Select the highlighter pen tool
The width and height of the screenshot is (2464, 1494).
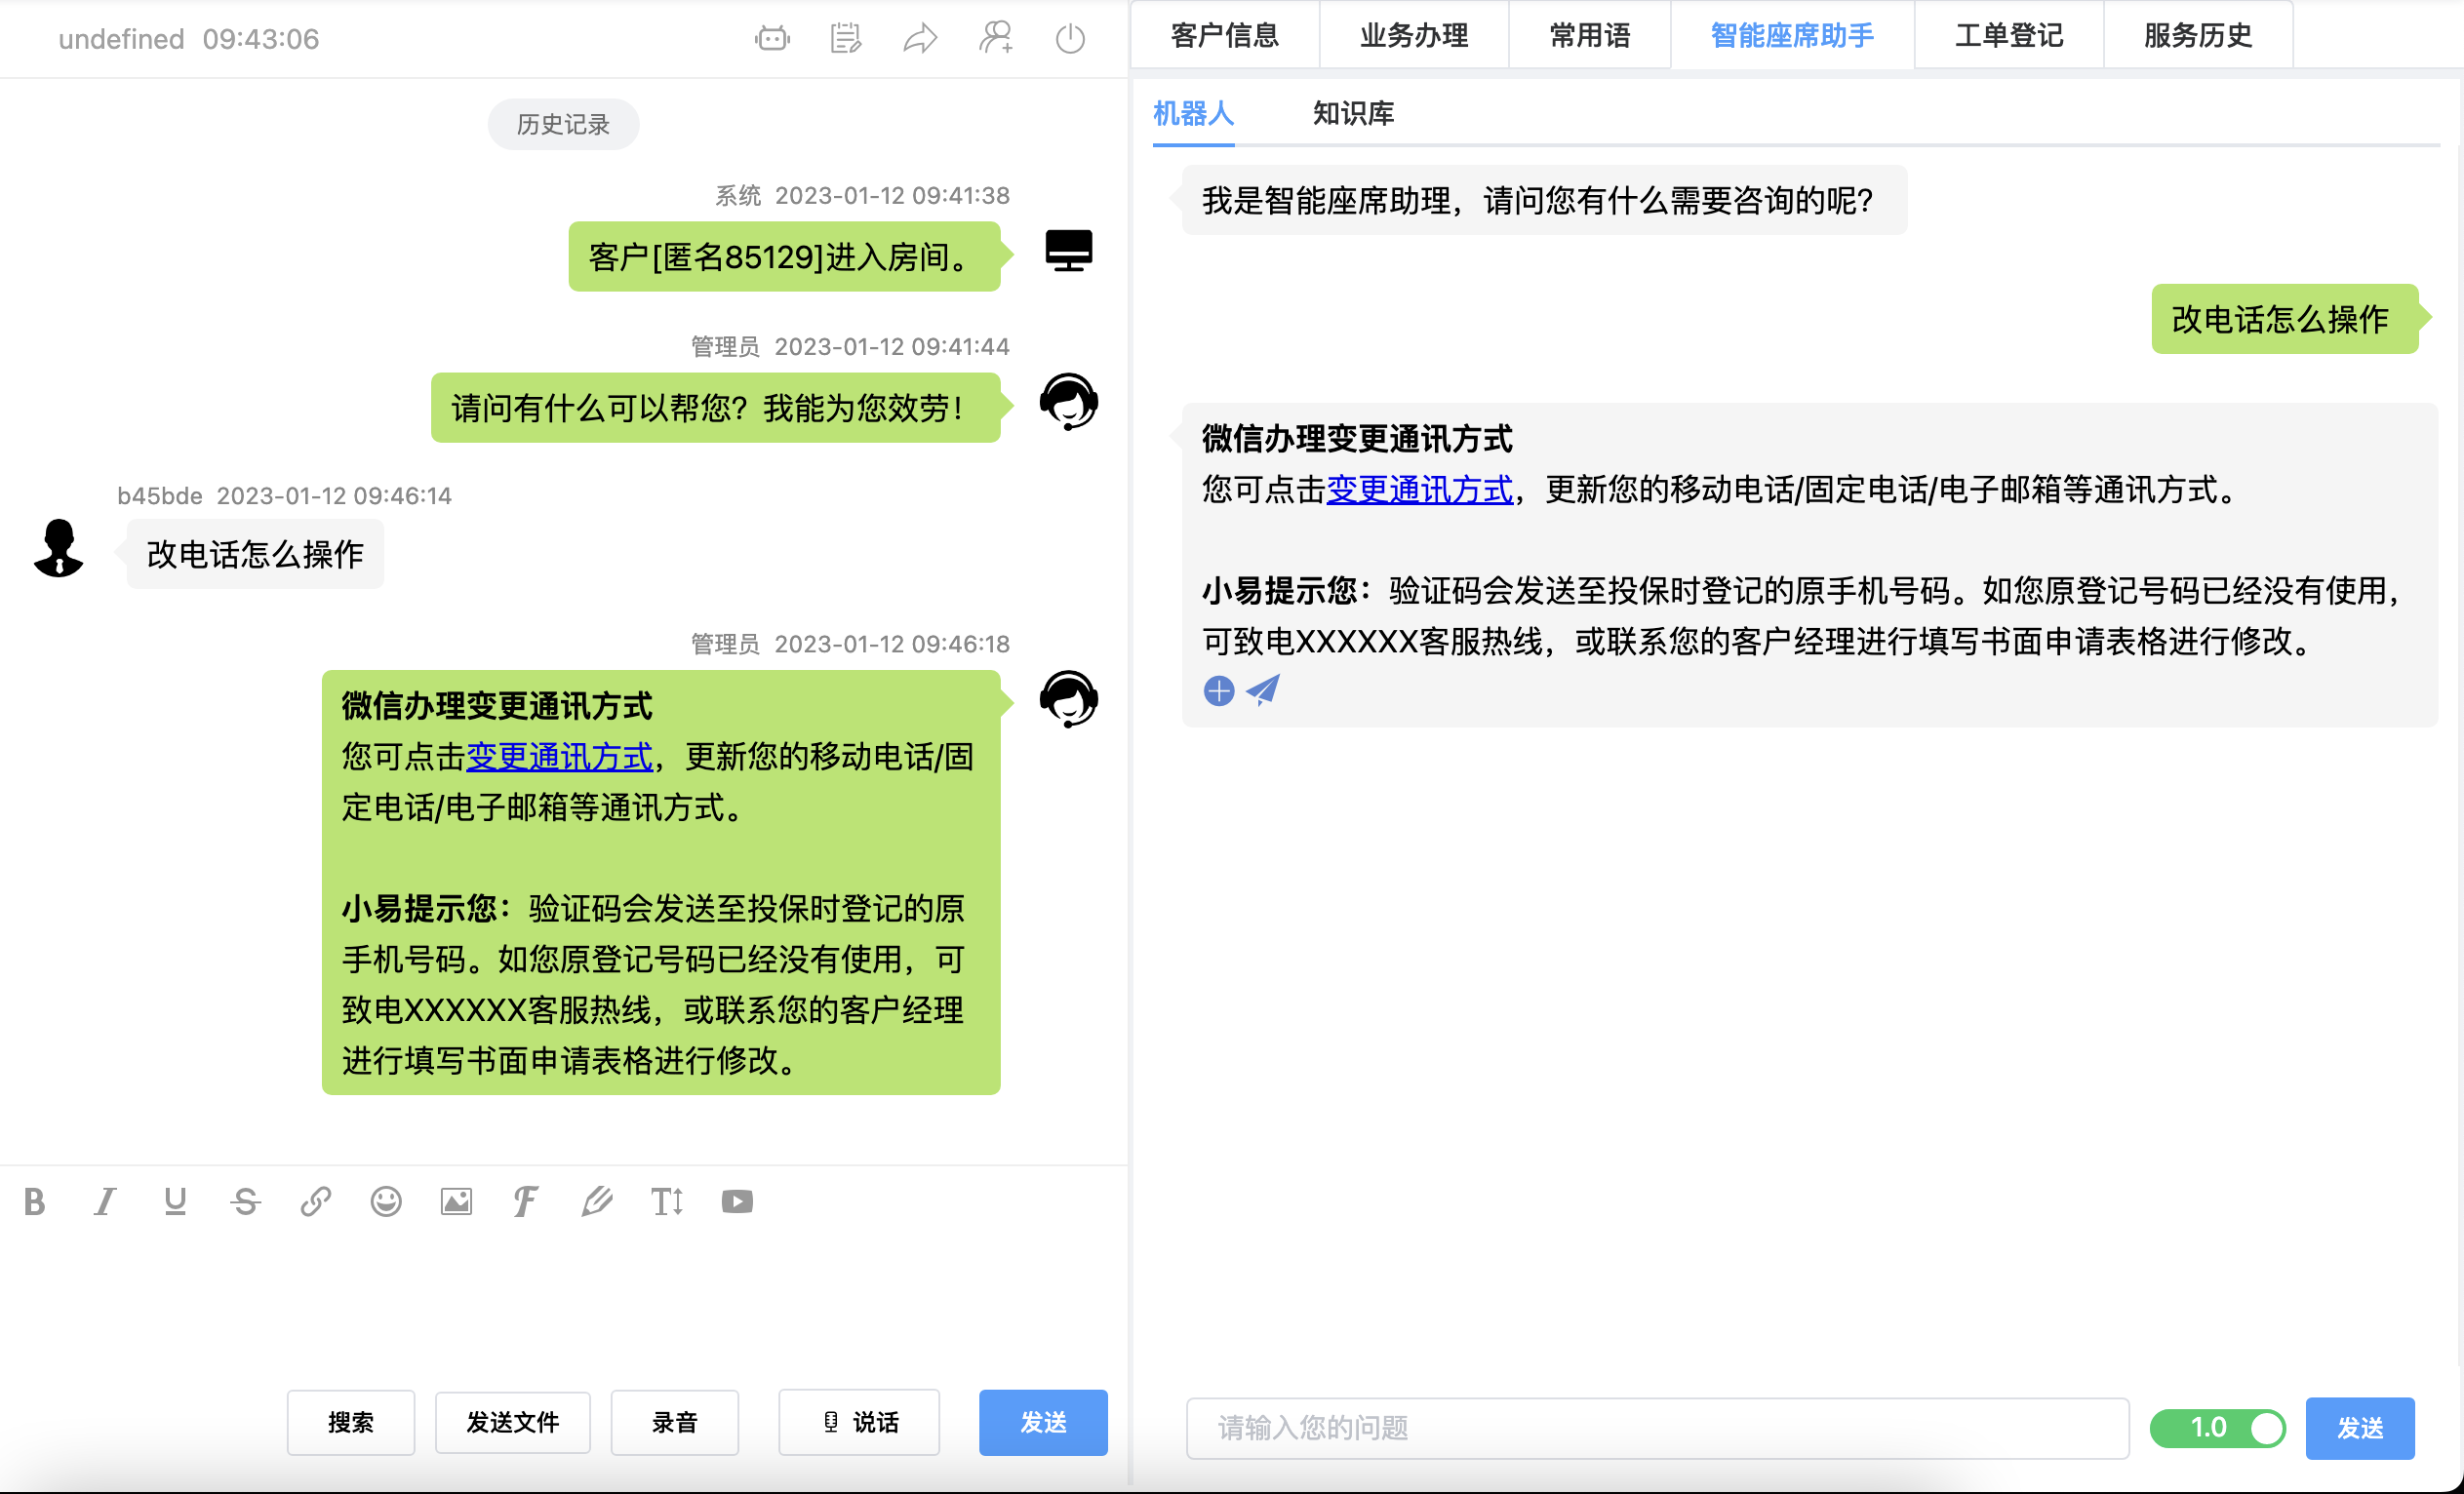point(597,1201)
